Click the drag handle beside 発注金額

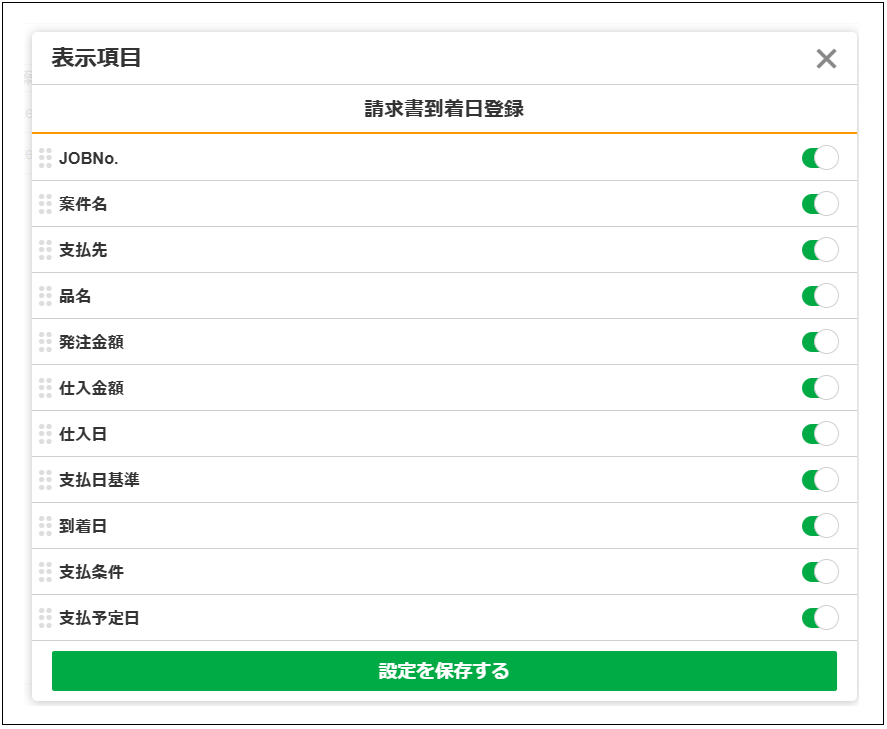tap(45, 342)
